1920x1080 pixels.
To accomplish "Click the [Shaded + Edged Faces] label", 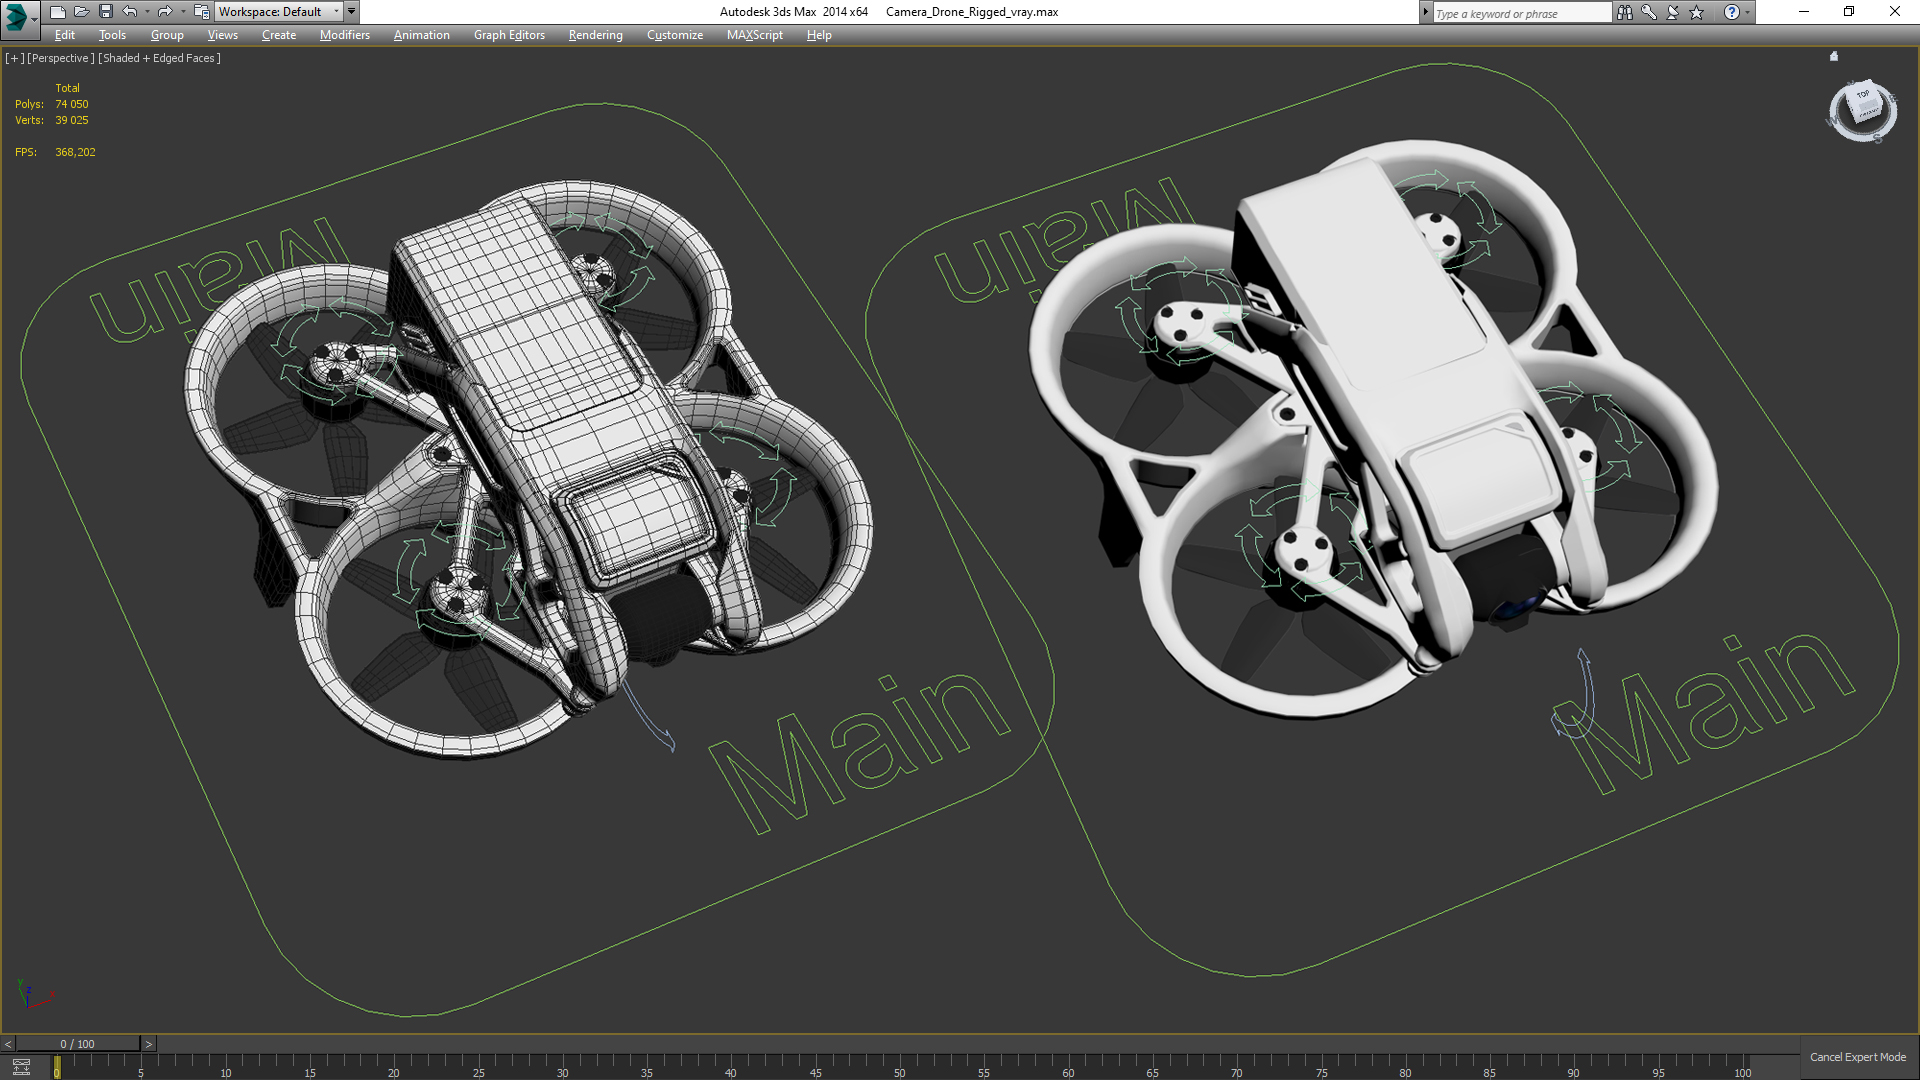I will click(x=159, y=58).
